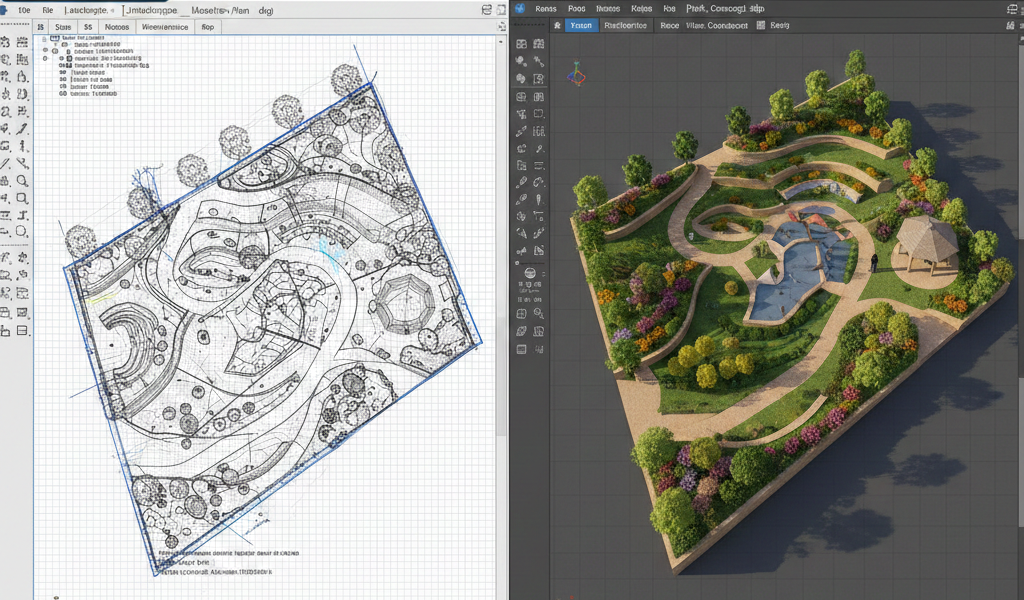Select the top-left tool in 3D toolbar
The width and height of the screenshot is (1024, 600).
[x=521, y=44]
